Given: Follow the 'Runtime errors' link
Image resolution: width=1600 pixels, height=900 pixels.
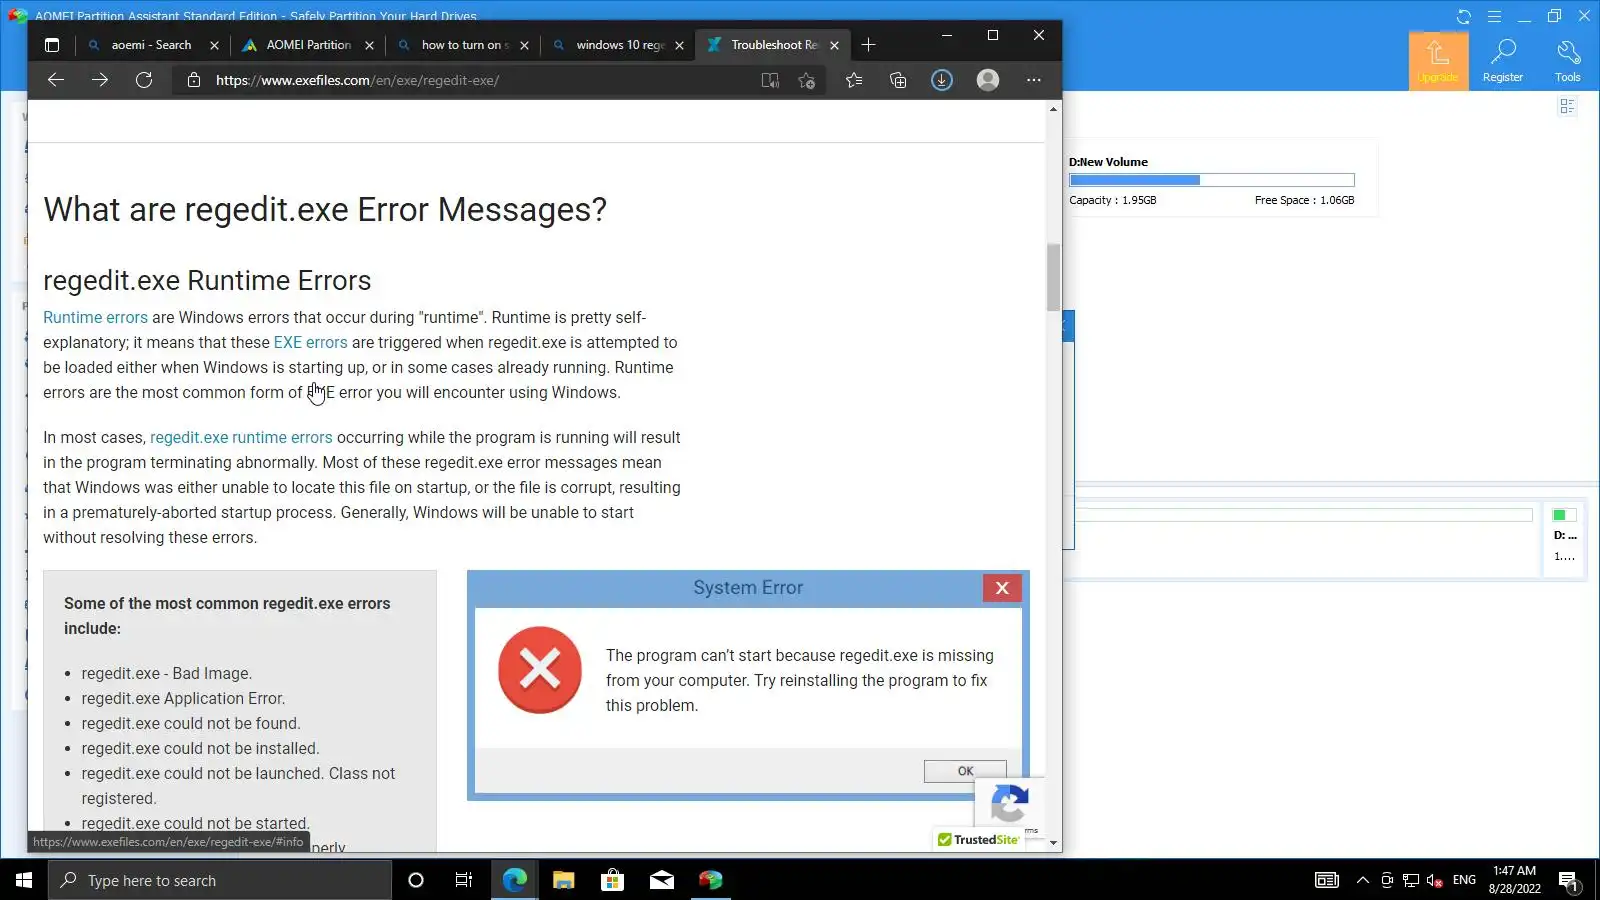Looking at the screenshot, I should pos(95,317).
